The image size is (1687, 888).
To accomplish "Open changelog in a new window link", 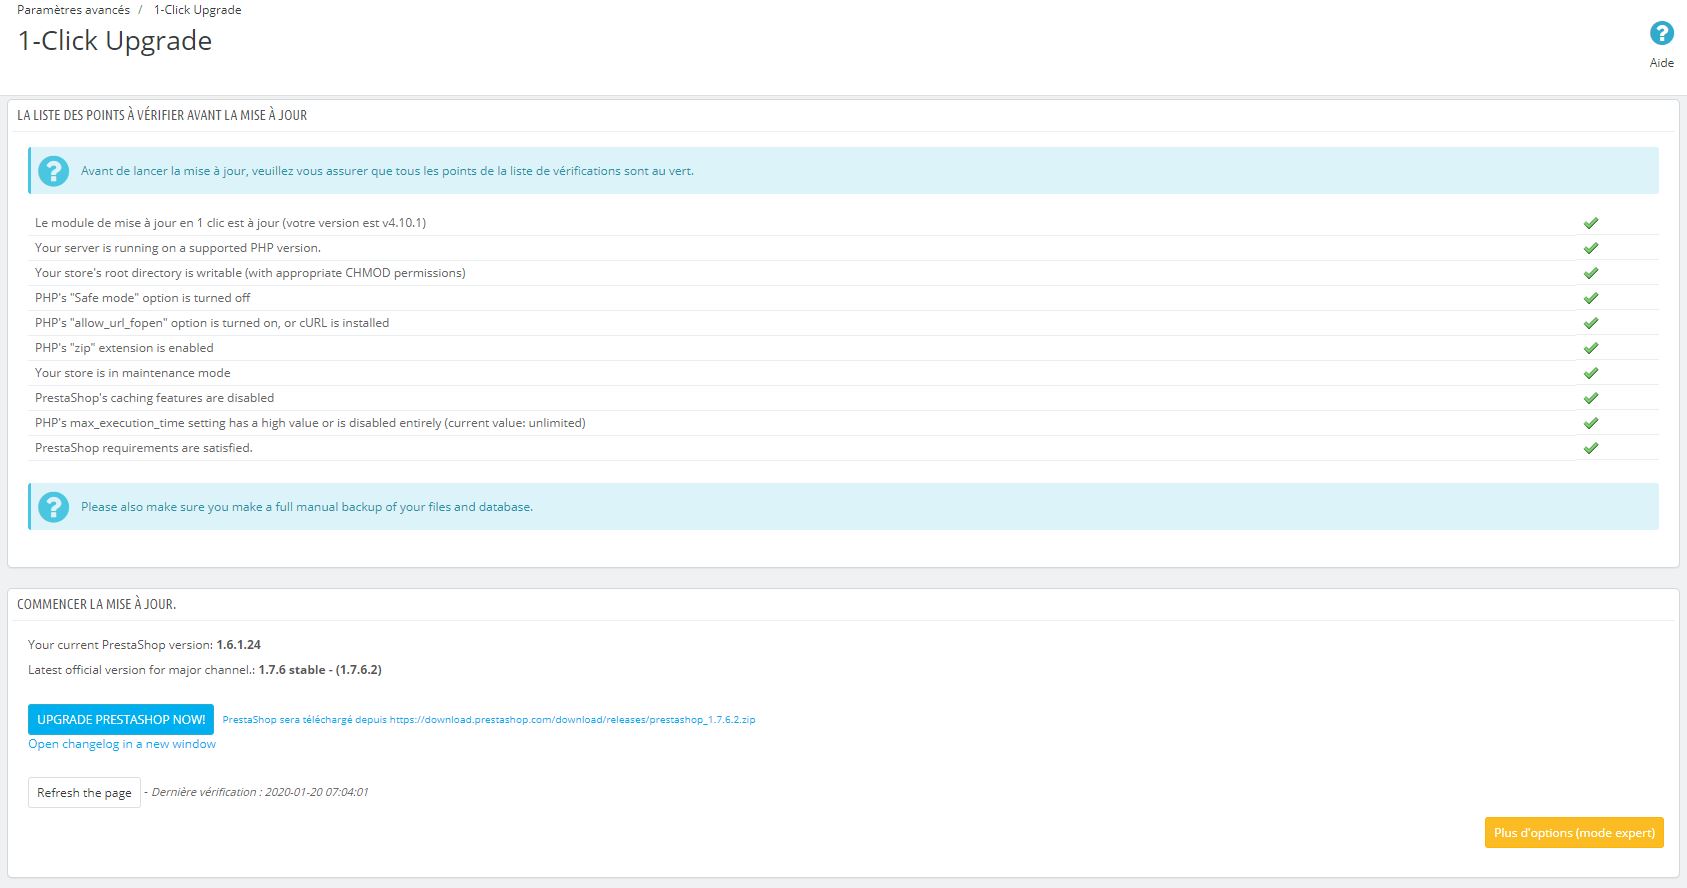I will click(x=122, y=744).
